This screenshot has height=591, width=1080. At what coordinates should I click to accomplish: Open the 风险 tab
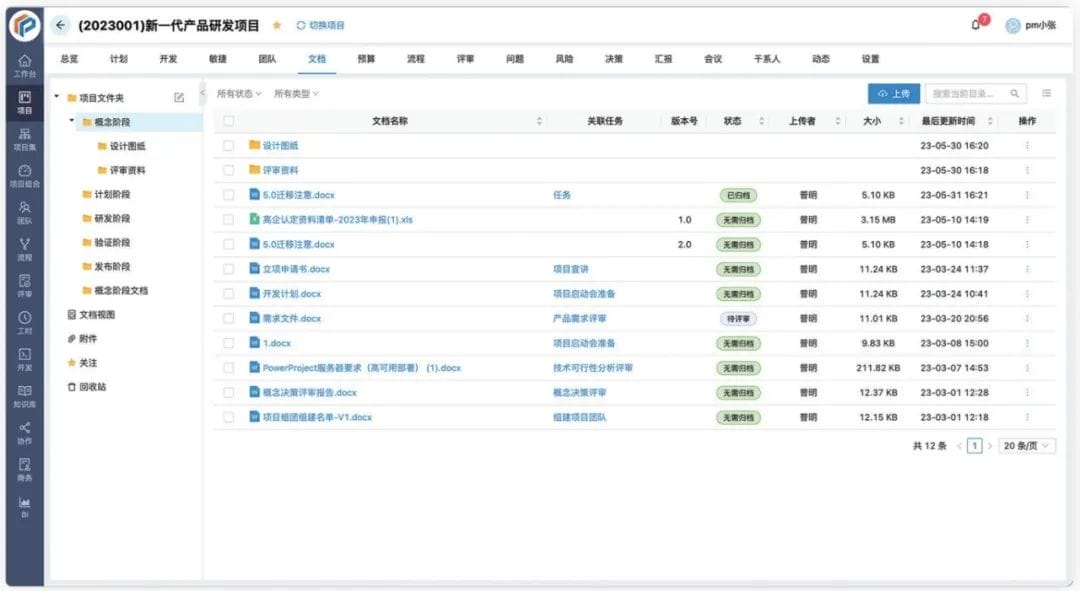[564, 58]
